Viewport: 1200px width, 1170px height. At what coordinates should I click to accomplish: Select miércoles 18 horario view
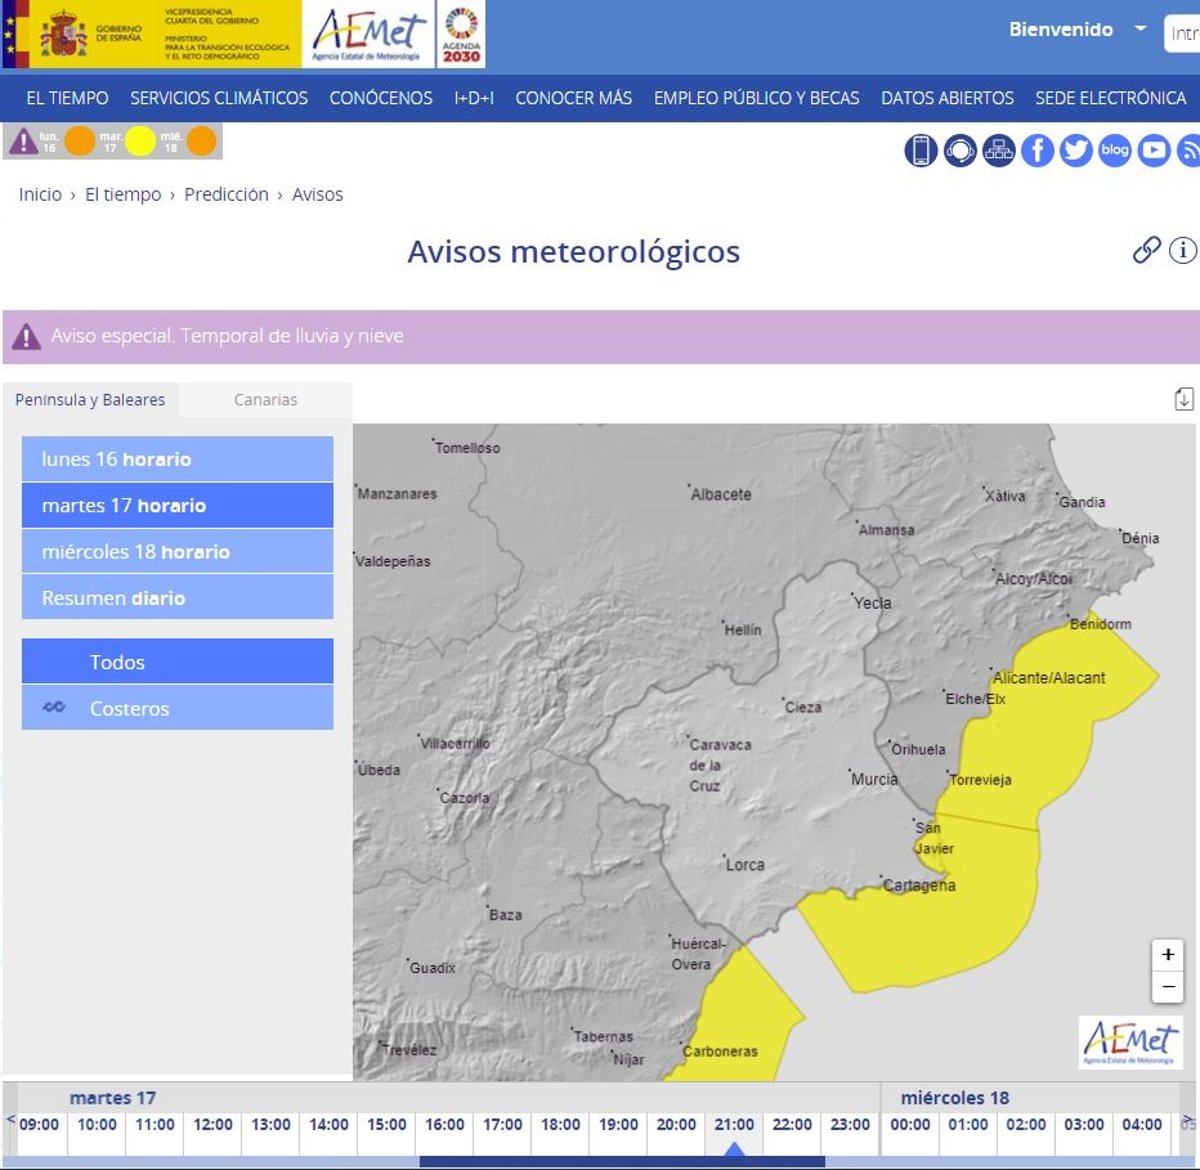pyautogui.click(x=177, y=552)
